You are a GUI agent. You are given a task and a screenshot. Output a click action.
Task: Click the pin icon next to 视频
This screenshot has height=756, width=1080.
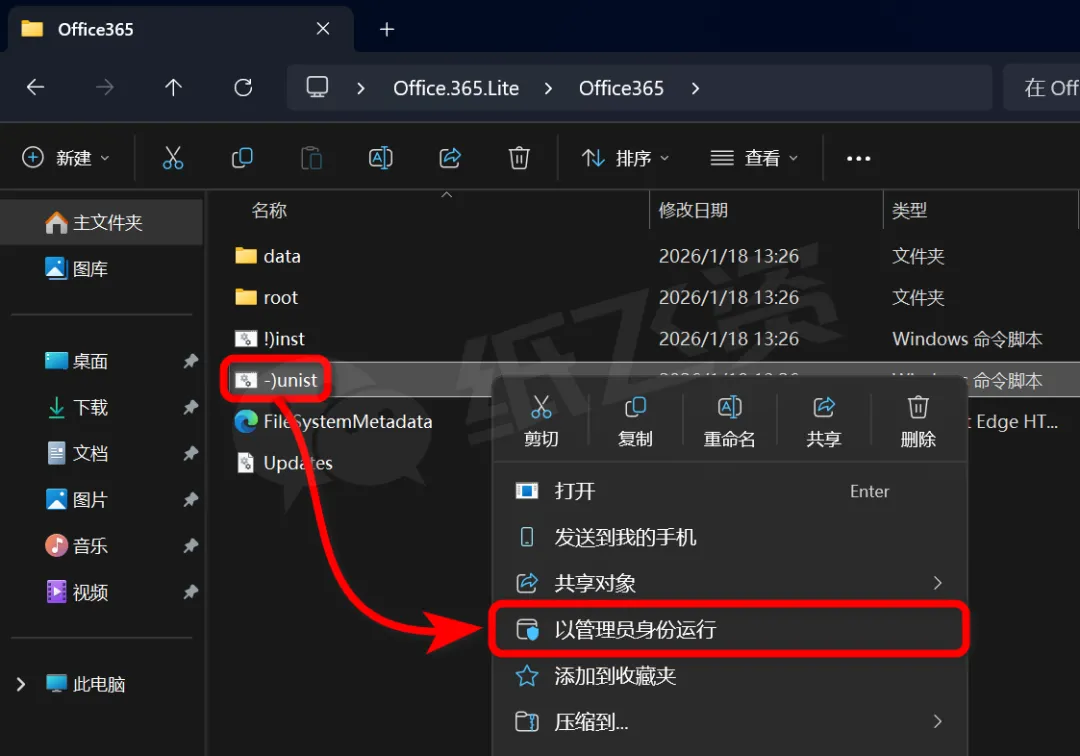(x=191, y=591)
